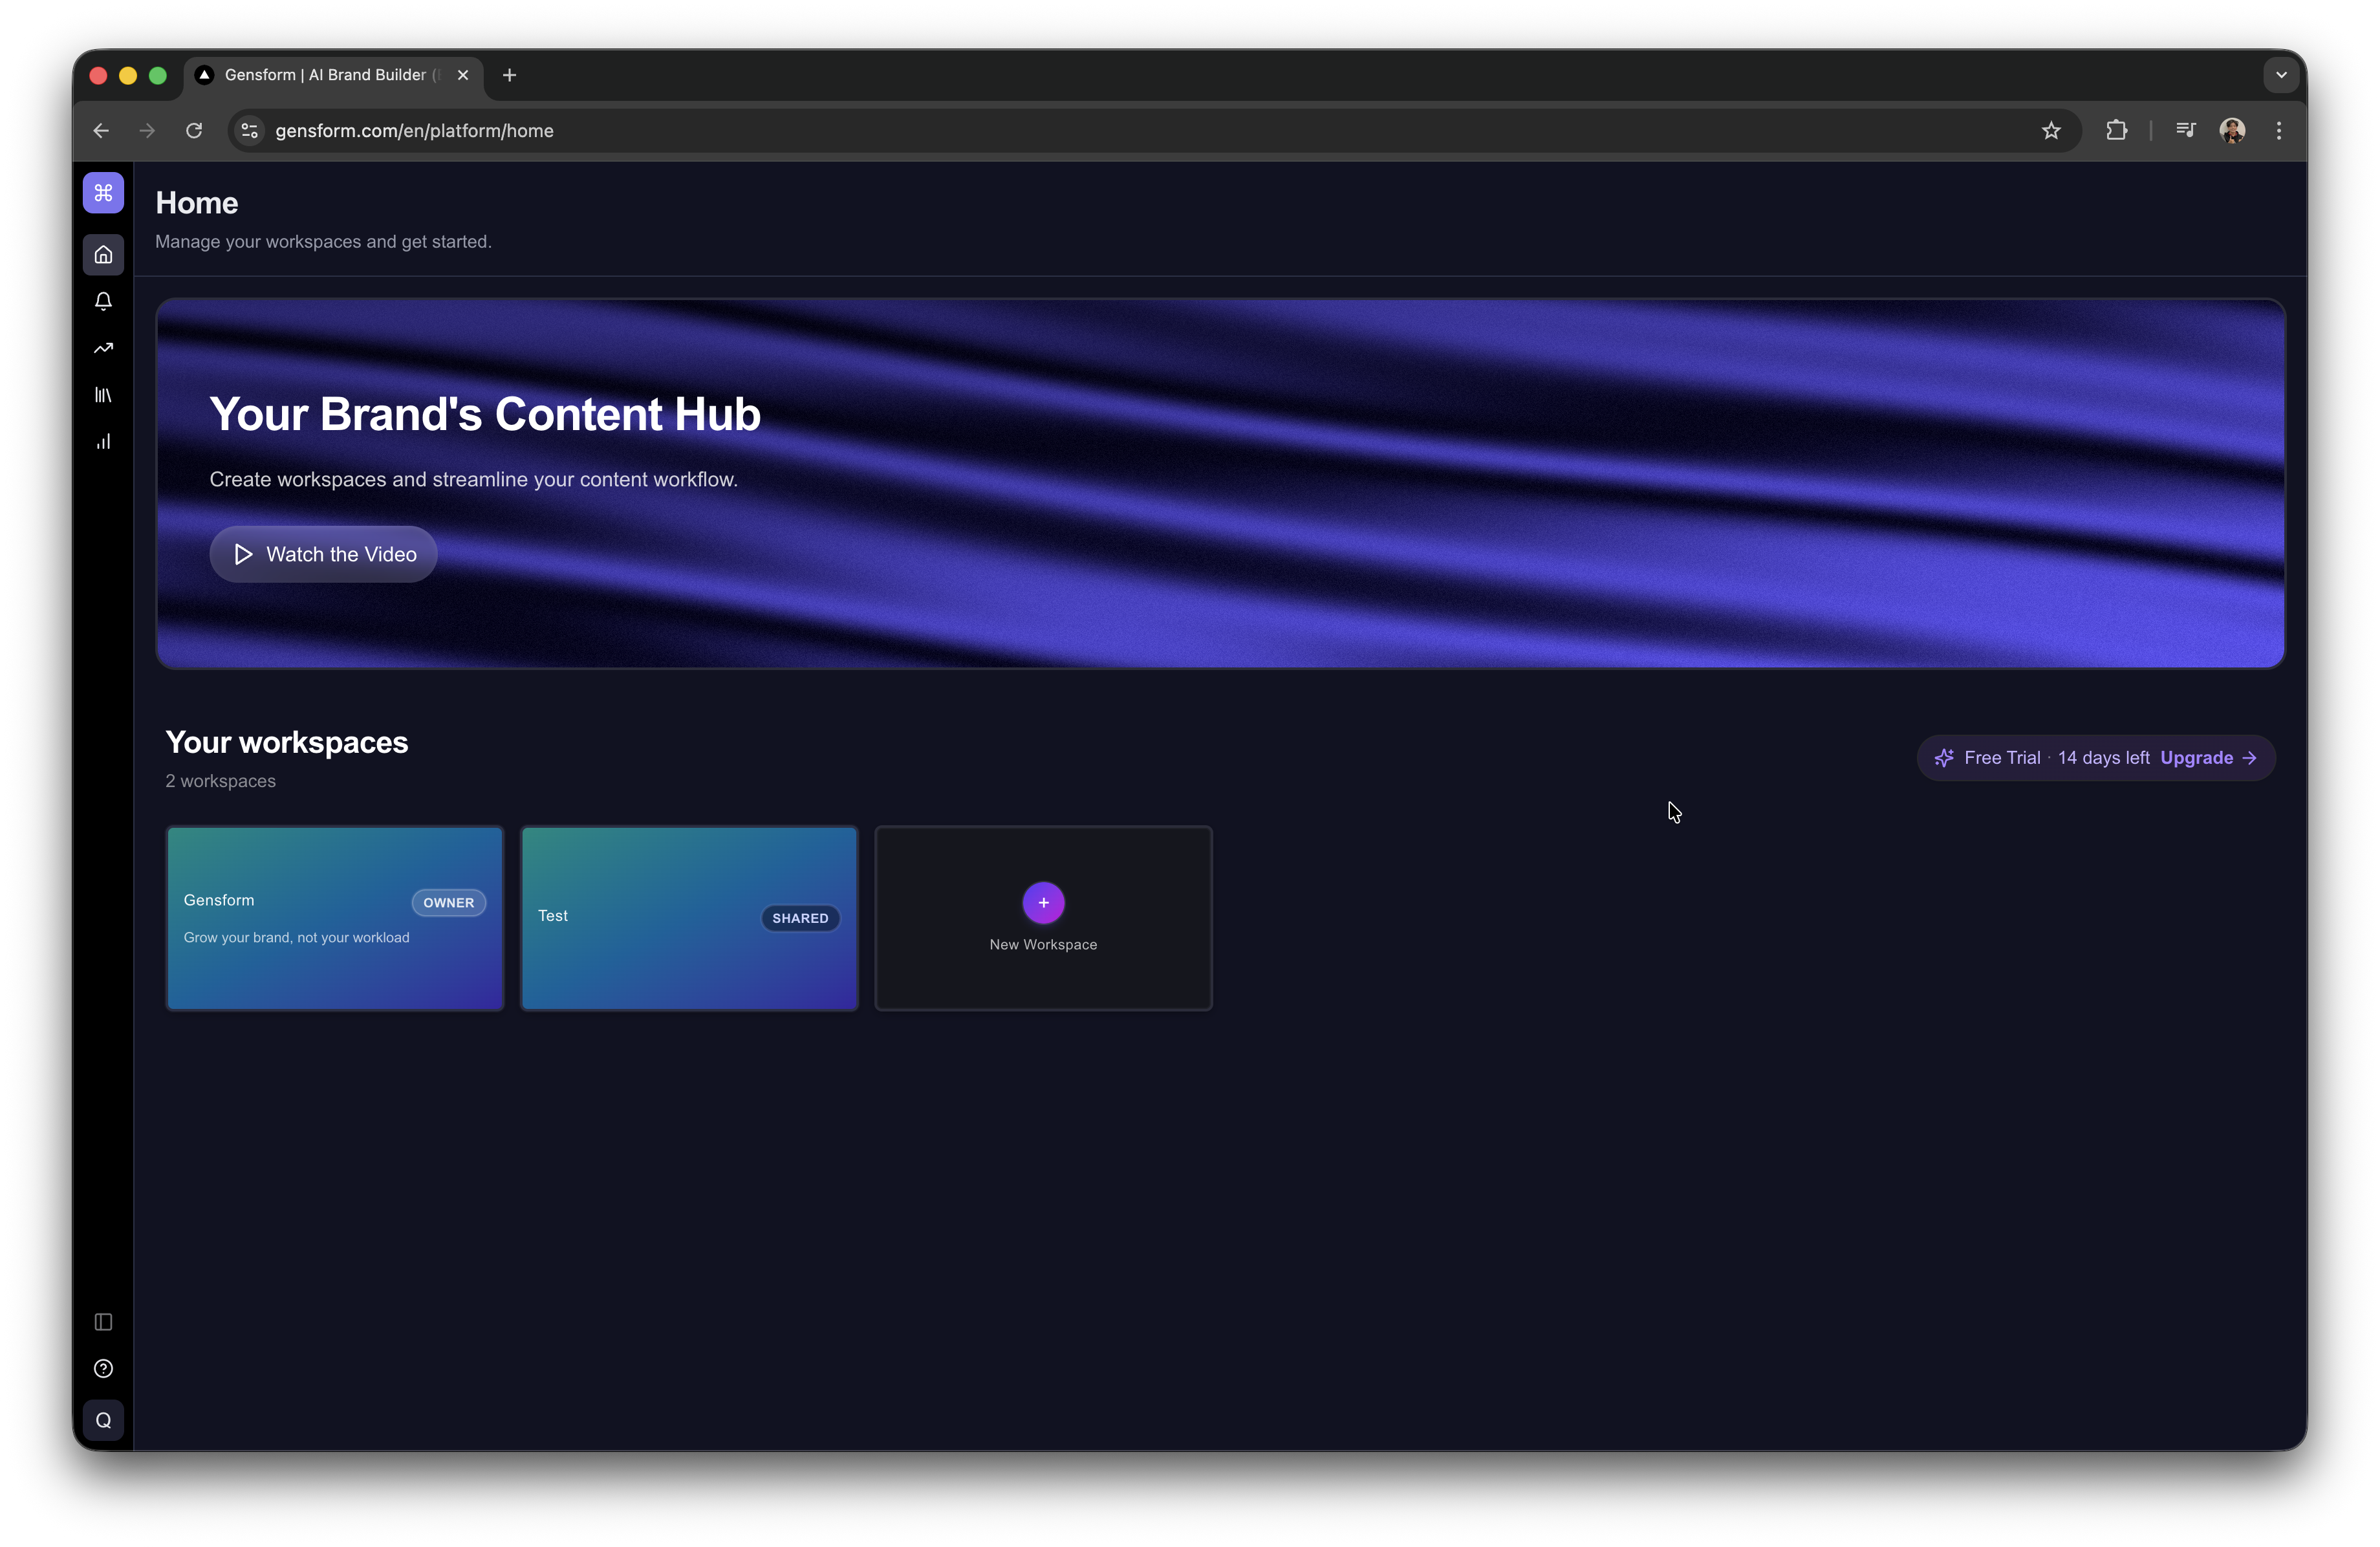The height and width of the screenshot is (1547, 2380).
Task: Select the trends sidebar icon
Action: pyautogui.click(x=103, y=347)
